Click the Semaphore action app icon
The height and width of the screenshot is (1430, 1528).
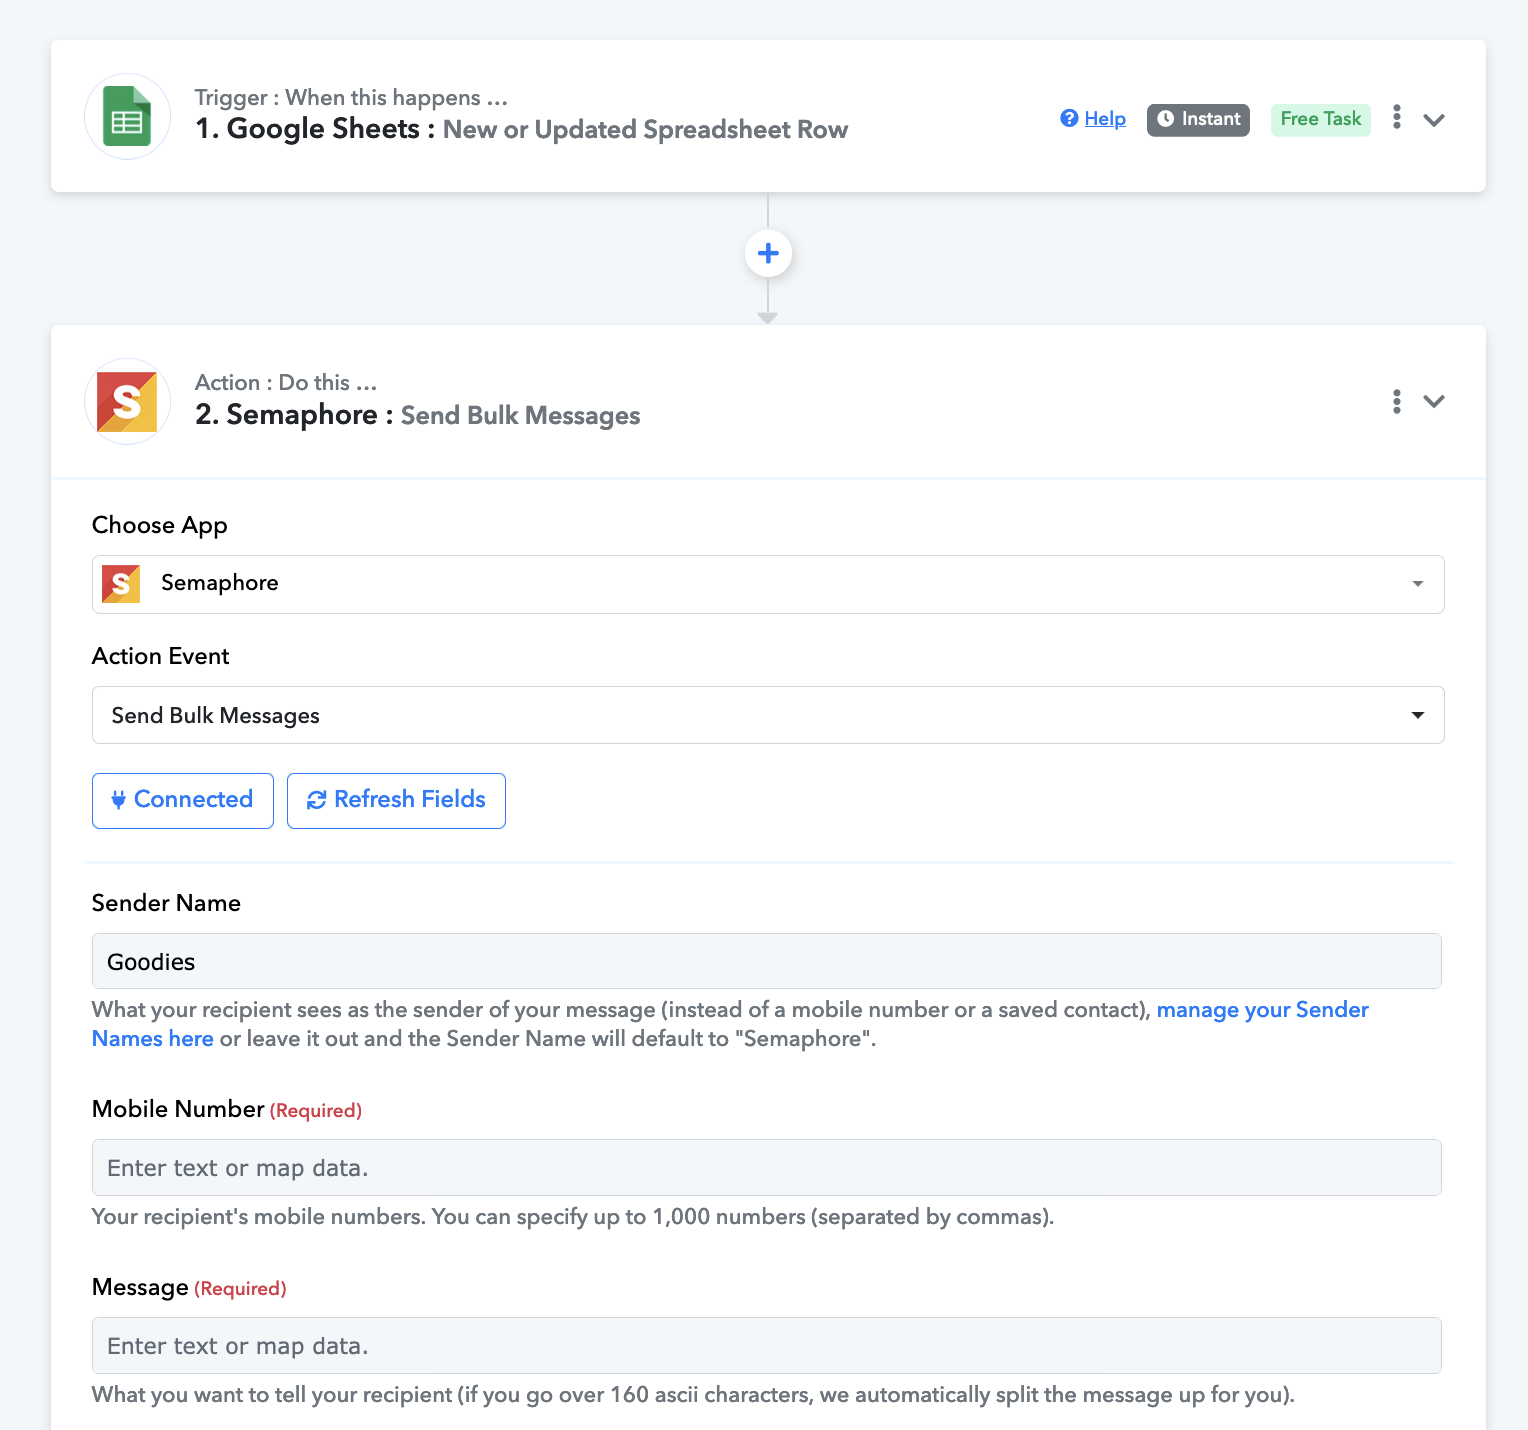(x=127, y=402)
